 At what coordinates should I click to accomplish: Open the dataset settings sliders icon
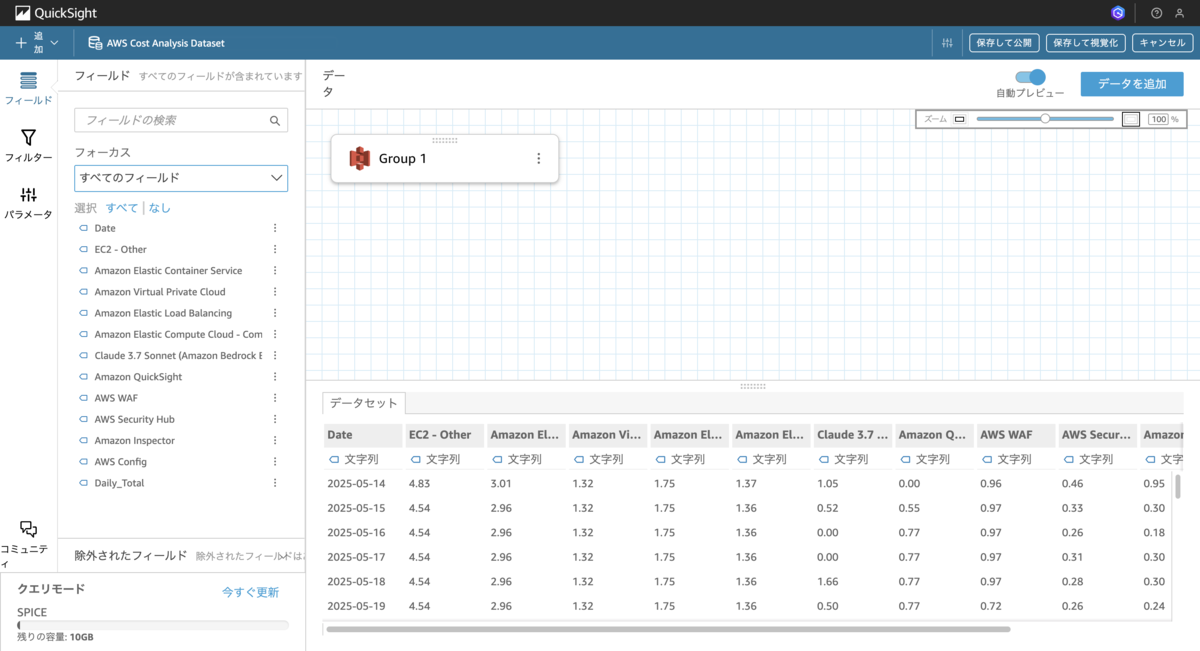click(948, 43)
